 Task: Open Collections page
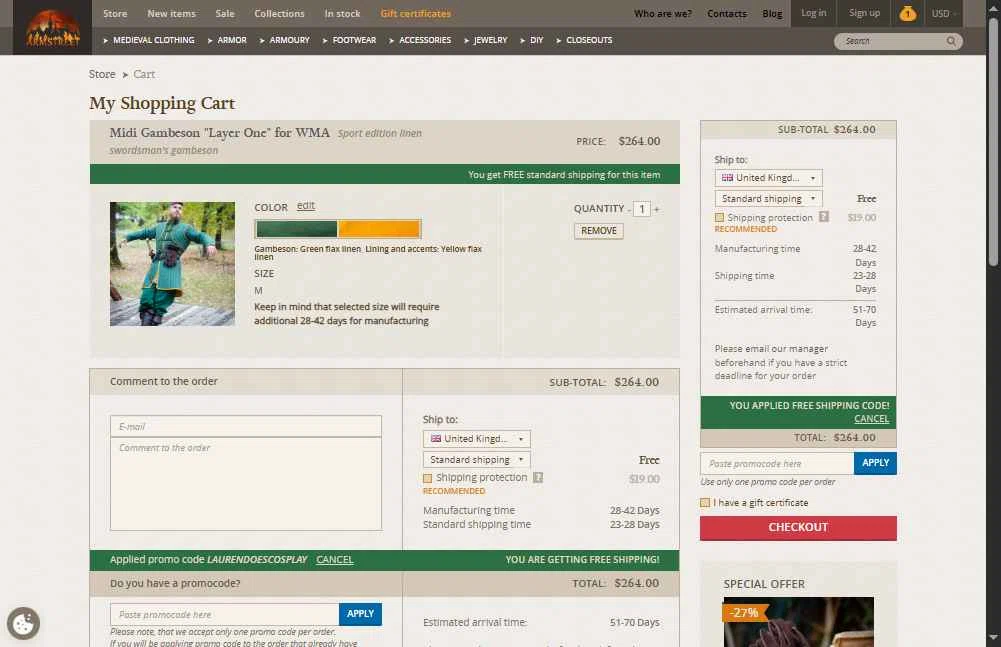click(x=279, y=13)
